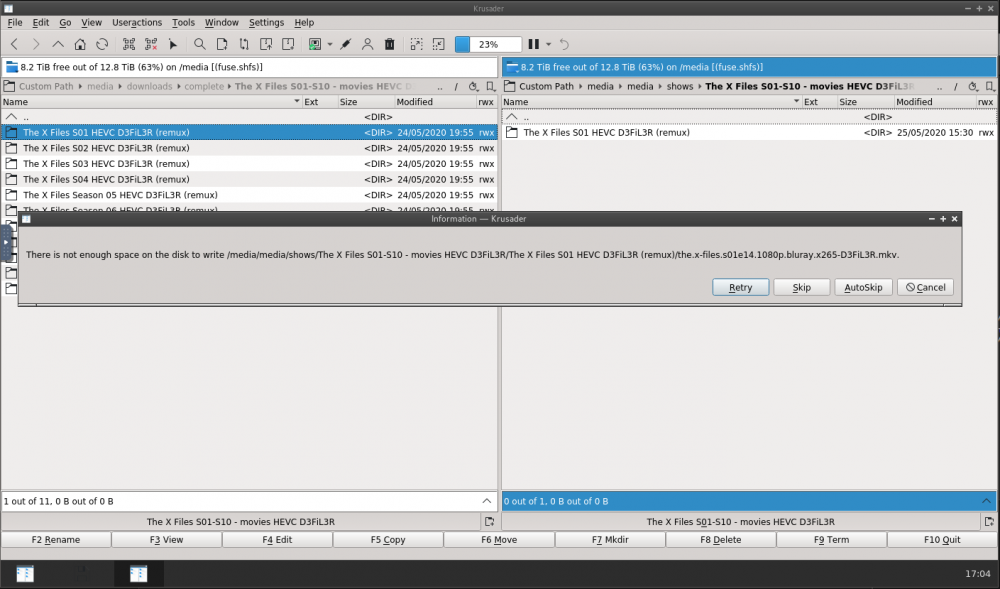Click the Unselect Group icon with red x

151,45
